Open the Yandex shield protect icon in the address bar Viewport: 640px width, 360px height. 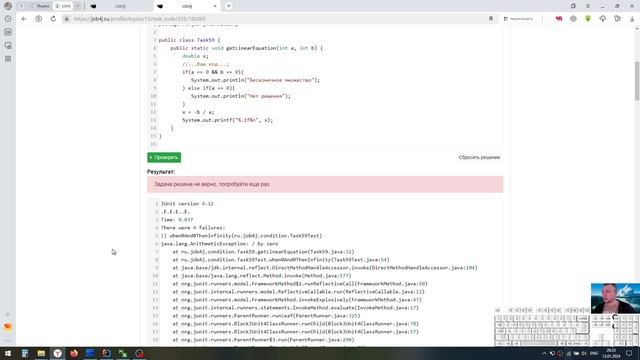click(x=39, y=19)
